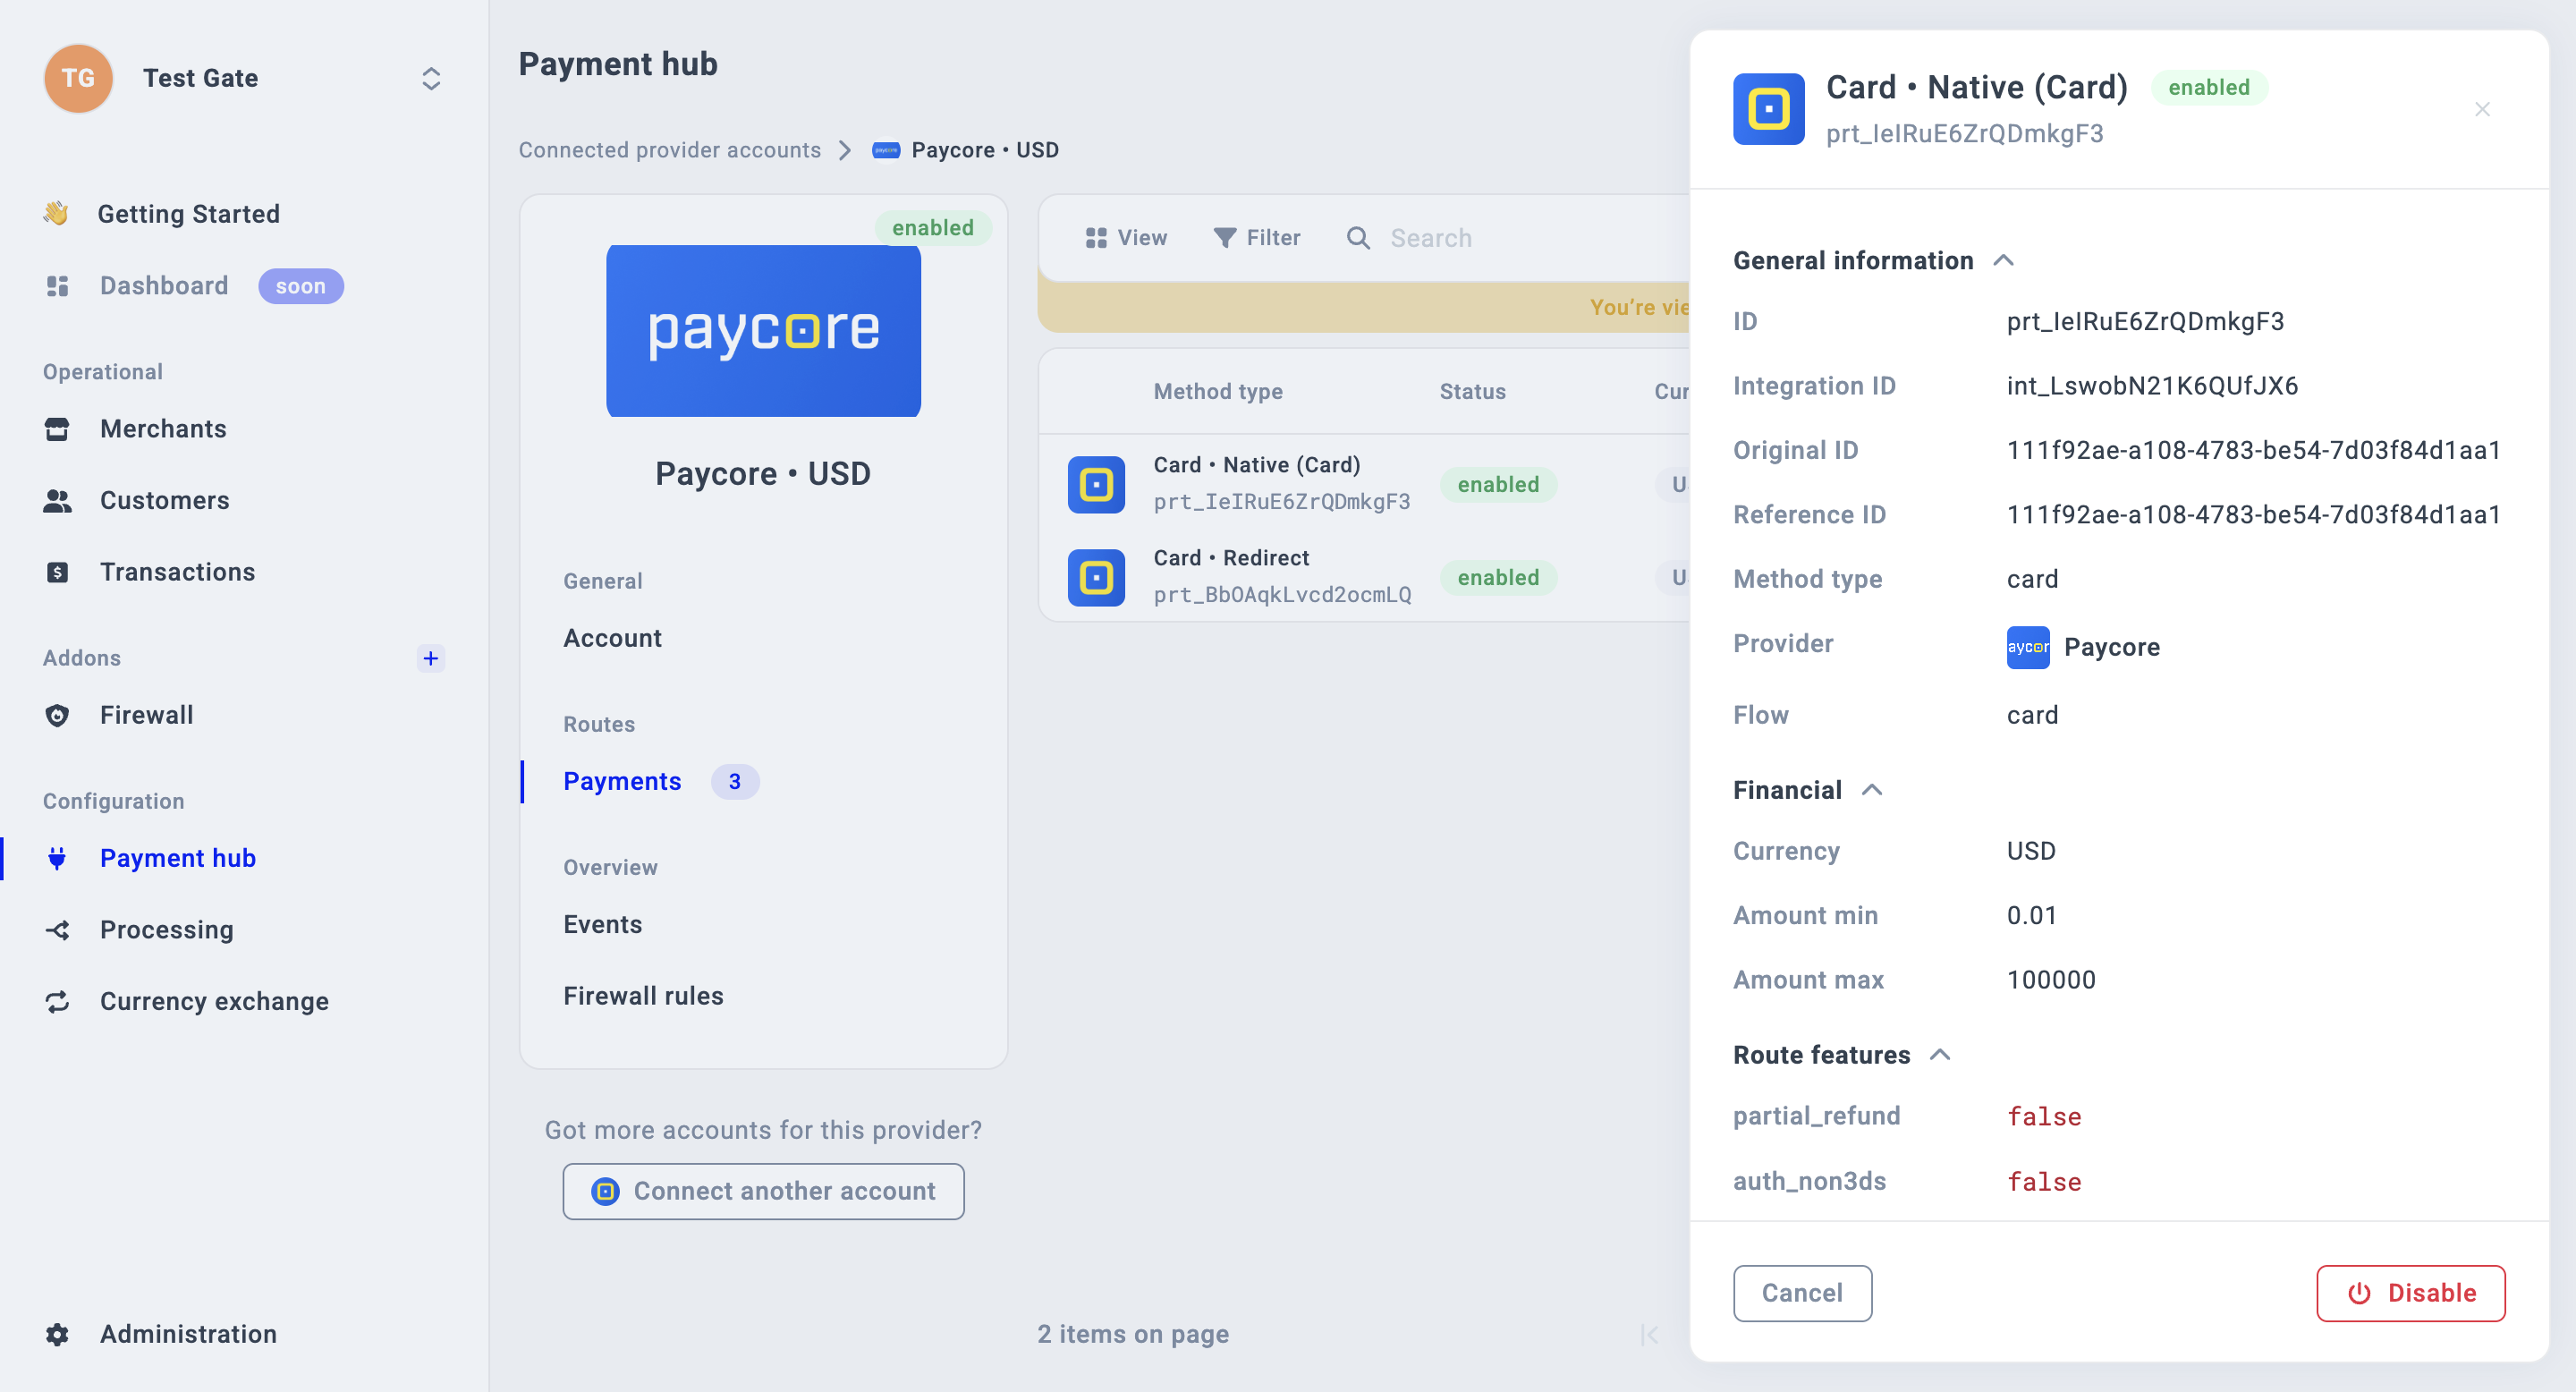2576x1392 pixels.
Task: Open the View layout options
Action: tap(1126, 238)
